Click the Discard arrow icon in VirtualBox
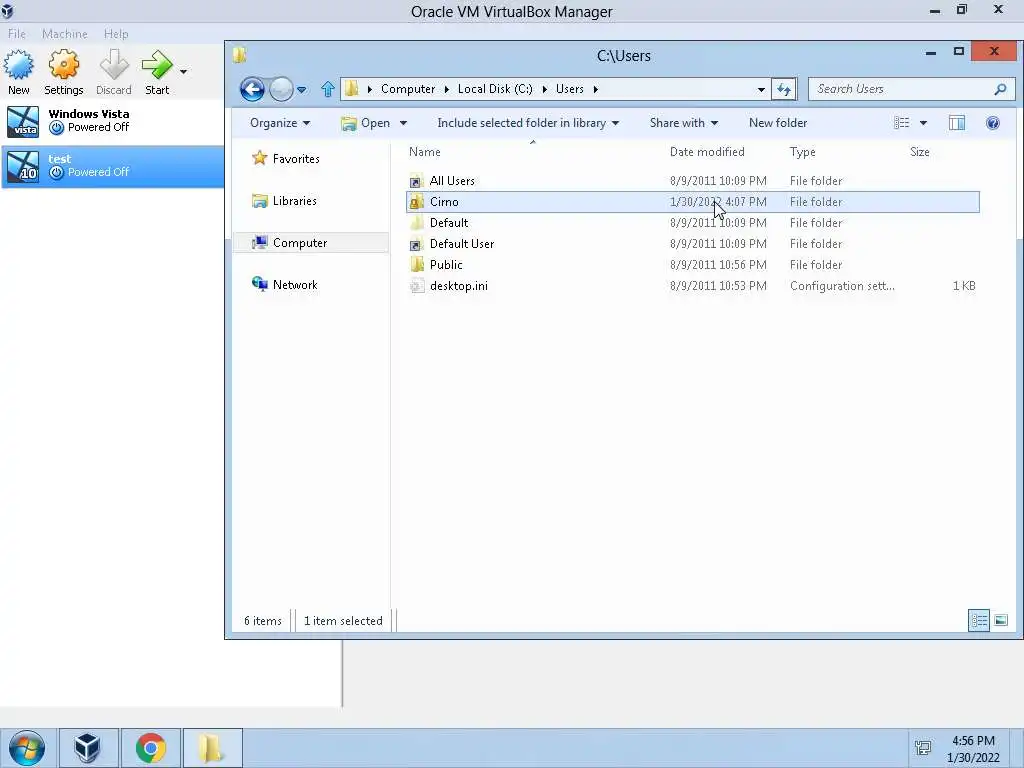This screenshot has width=1024, height=768. 114,65
